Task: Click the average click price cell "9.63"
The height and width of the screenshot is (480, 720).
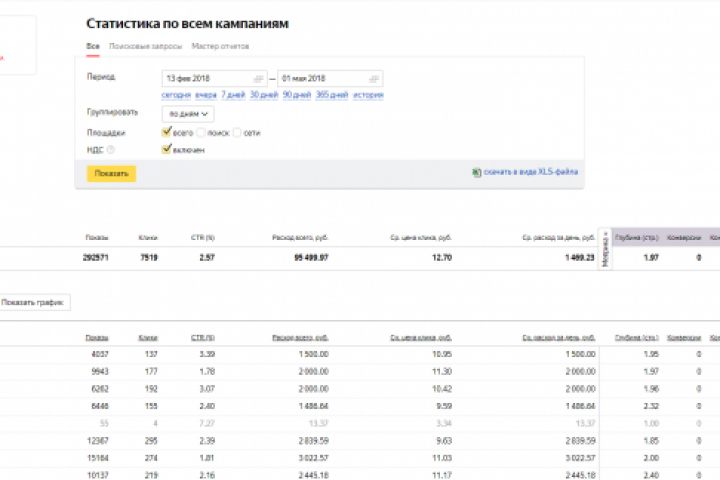Action: pos(444,440)
